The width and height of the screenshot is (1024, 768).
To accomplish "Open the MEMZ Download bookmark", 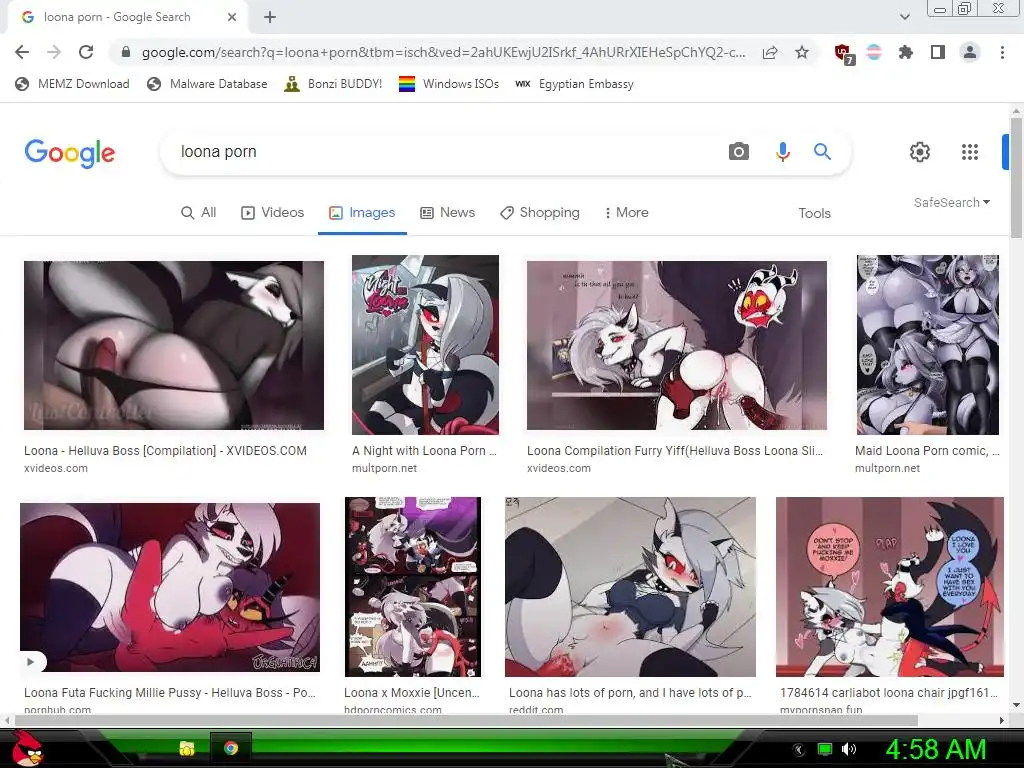I will pyautogui.click(x=72, y=84).
